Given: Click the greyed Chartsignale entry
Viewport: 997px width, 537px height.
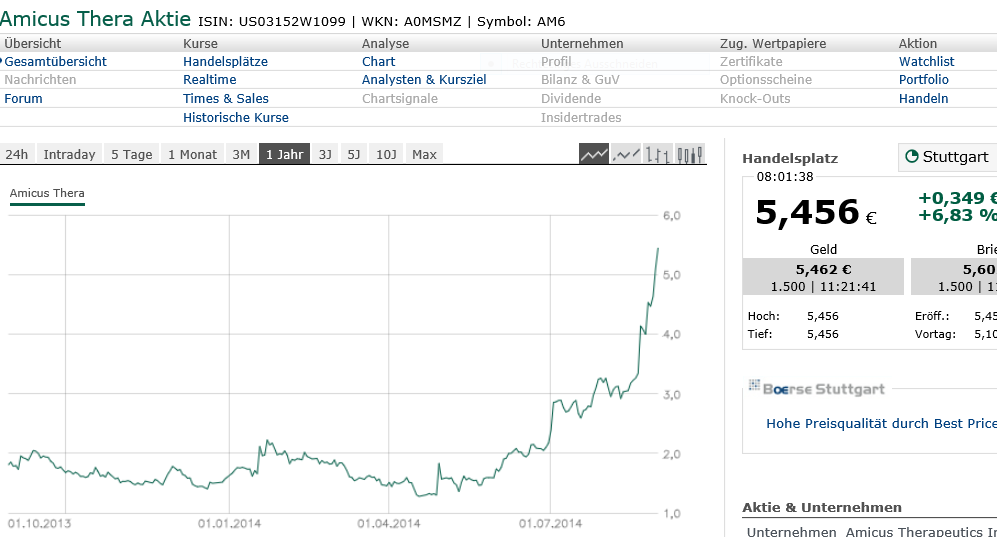Looking at the screenshot, I should (400, 99).
